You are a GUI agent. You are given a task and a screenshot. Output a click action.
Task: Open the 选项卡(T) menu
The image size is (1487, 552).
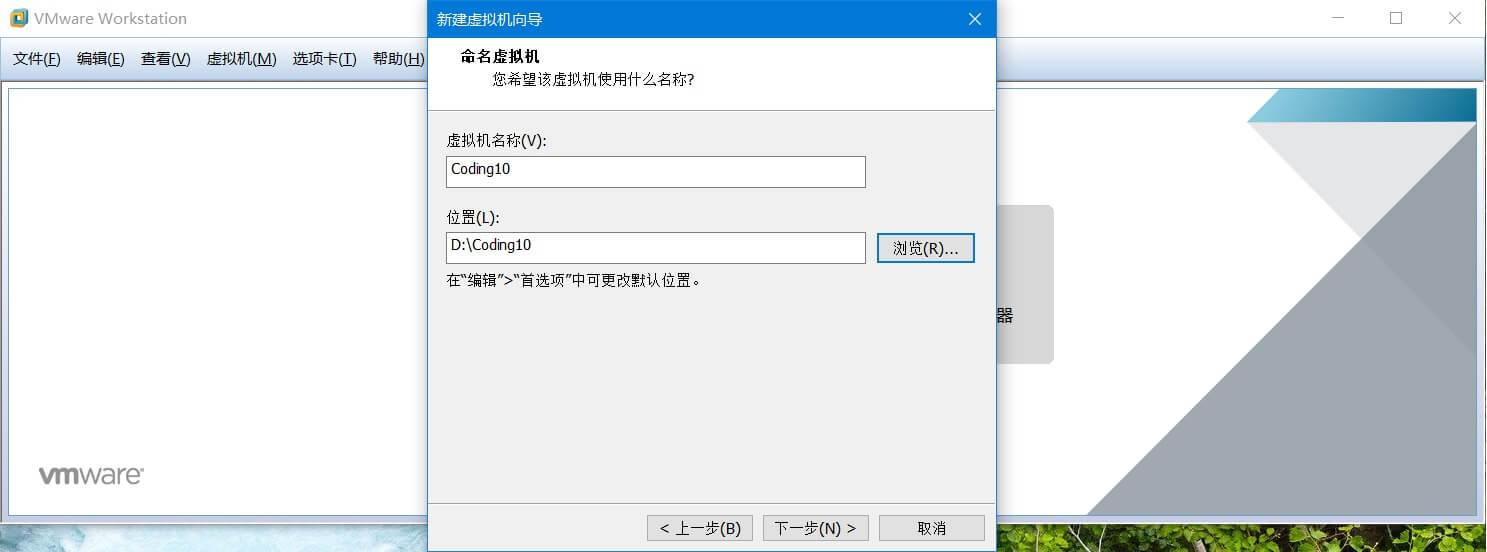tap(324, 59)
